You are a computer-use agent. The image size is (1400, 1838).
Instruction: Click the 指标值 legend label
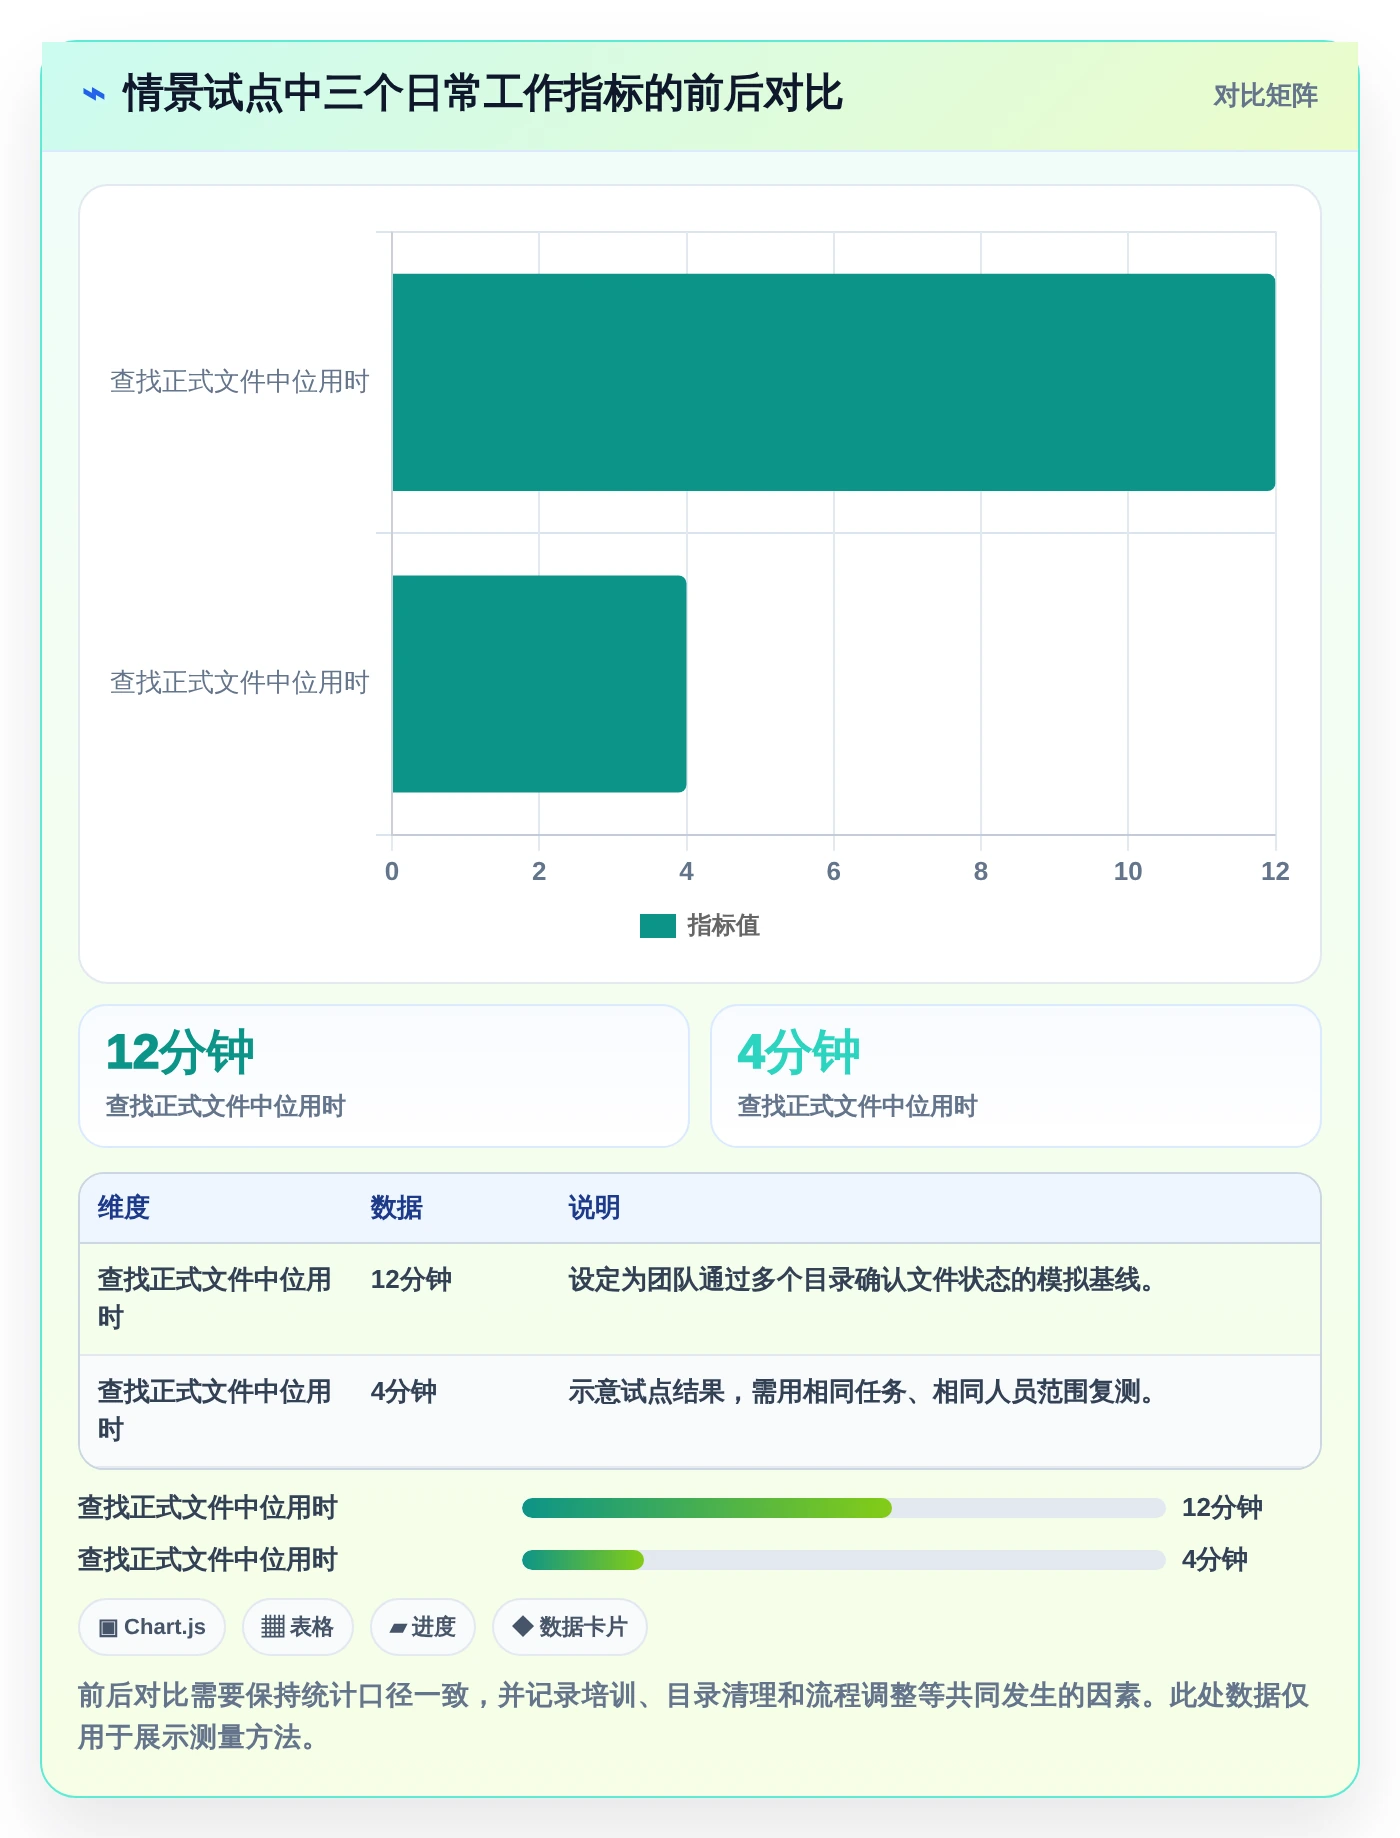(724, 926)
